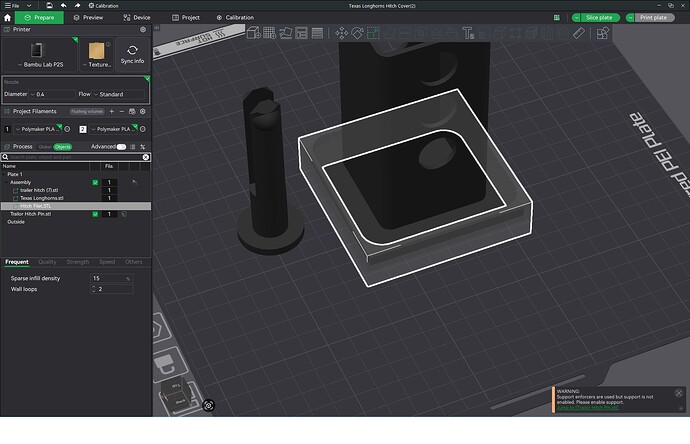Open printer settings gear icon
The width and height of the screenshot is (690, 444).
pos(143,29)
